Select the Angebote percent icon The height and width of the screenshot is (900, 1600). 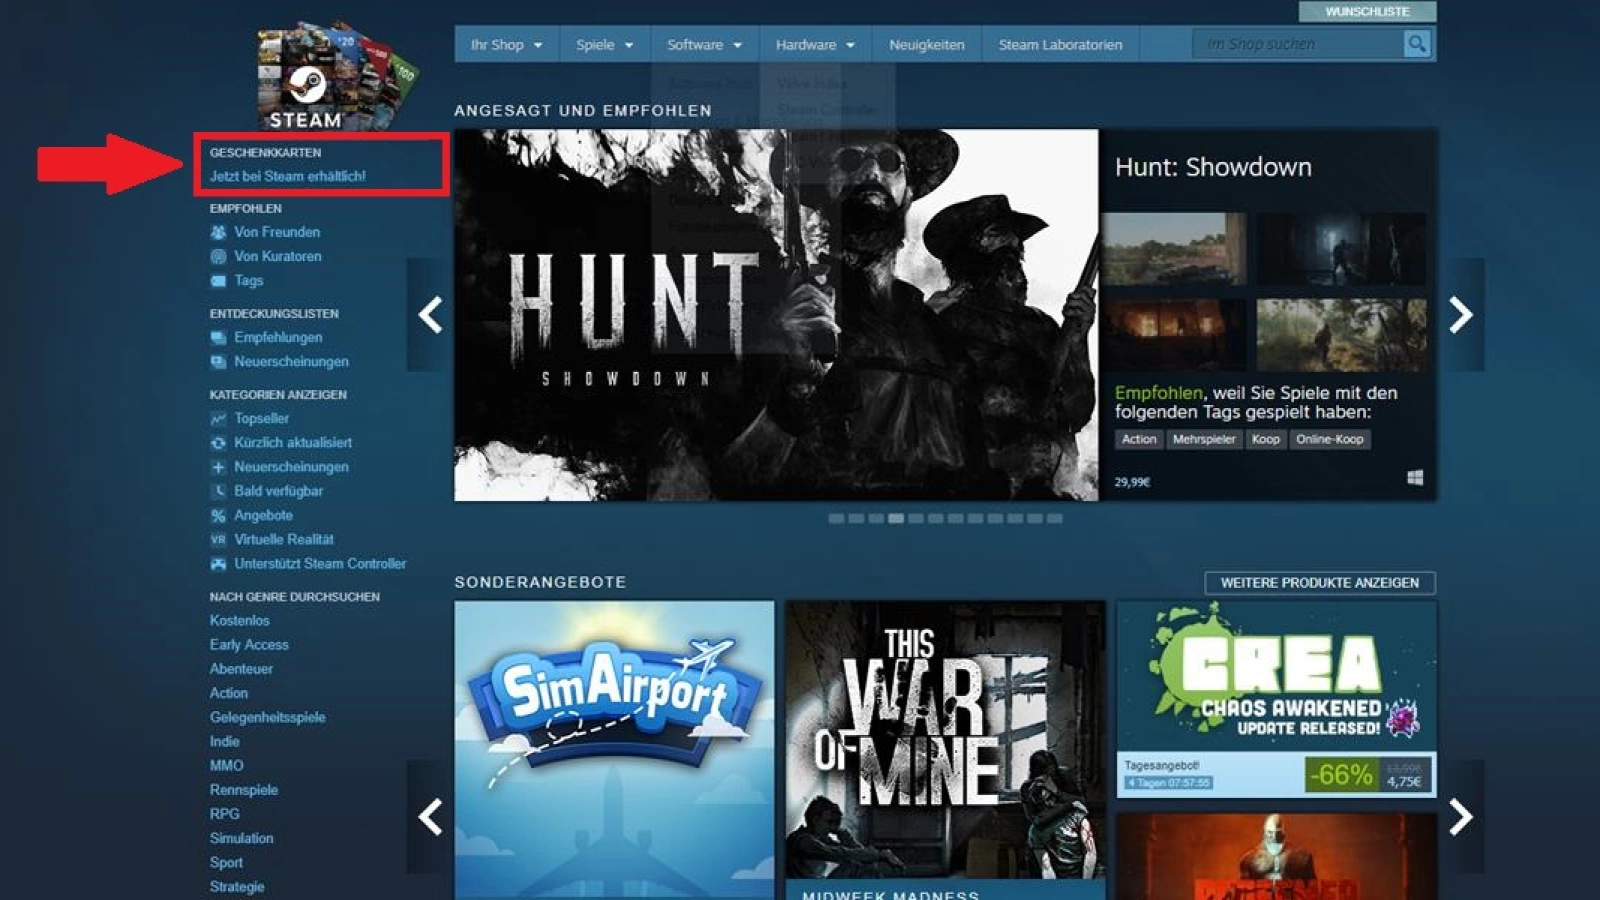218,515
